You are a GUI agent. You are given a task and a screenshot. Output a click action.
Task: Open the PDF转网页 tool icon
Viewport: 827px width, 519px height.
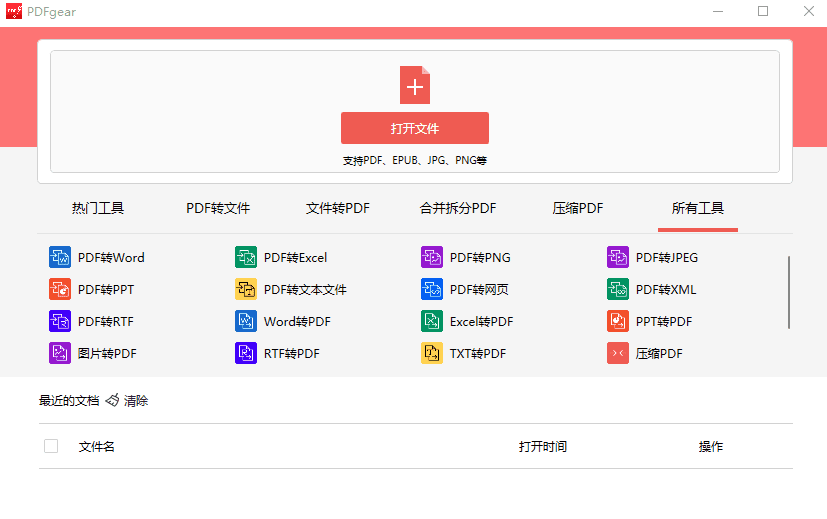tap(432, 289)
